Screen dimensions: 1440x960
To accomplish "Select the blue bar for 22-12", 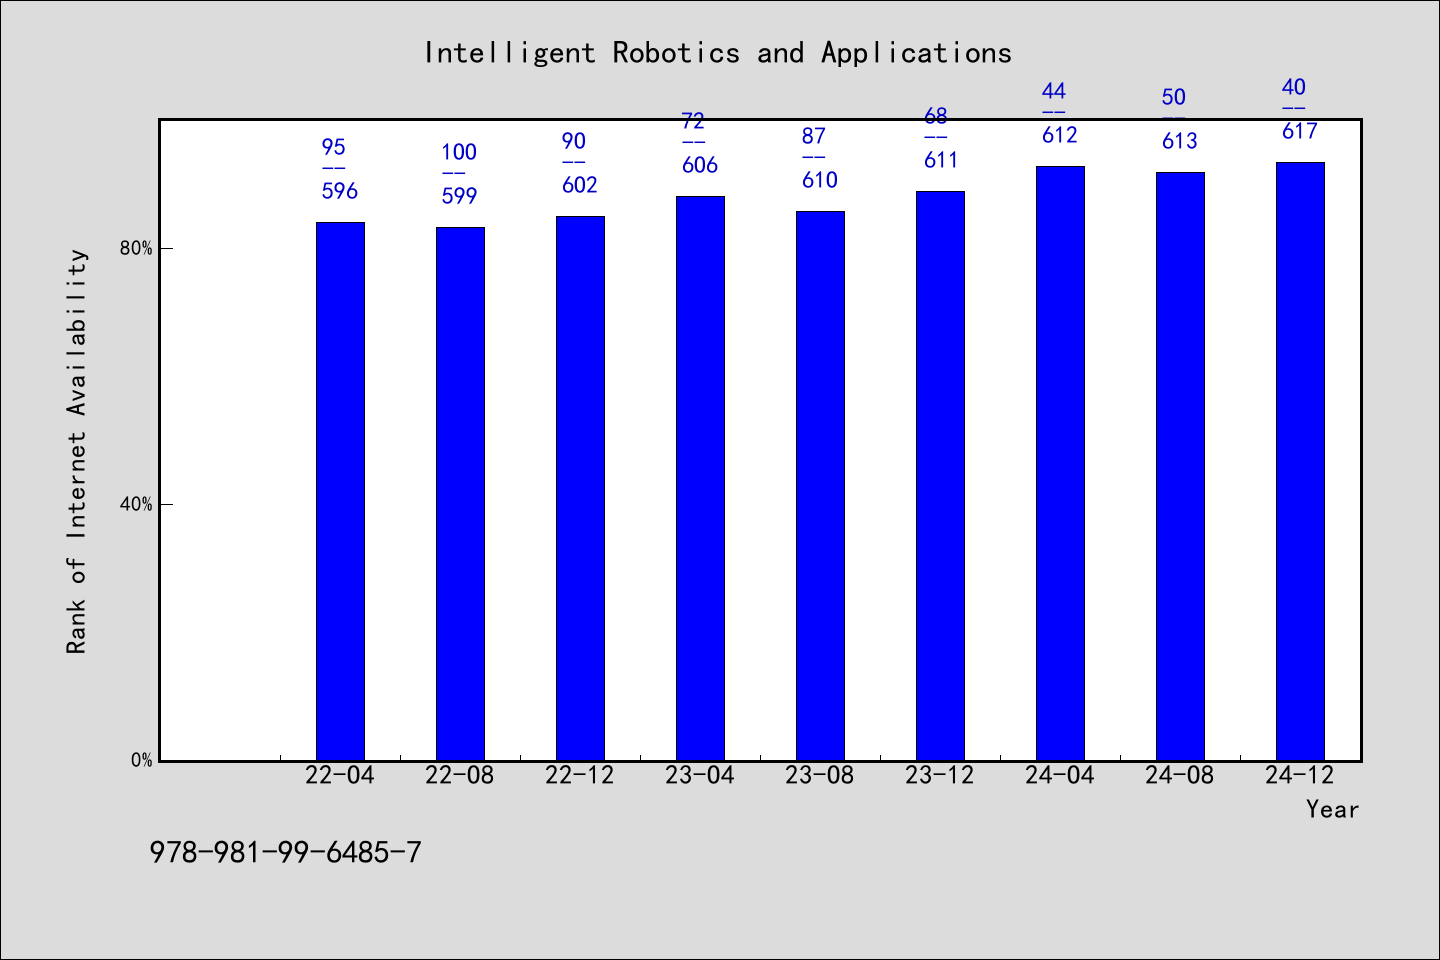I will pos(580,488).
